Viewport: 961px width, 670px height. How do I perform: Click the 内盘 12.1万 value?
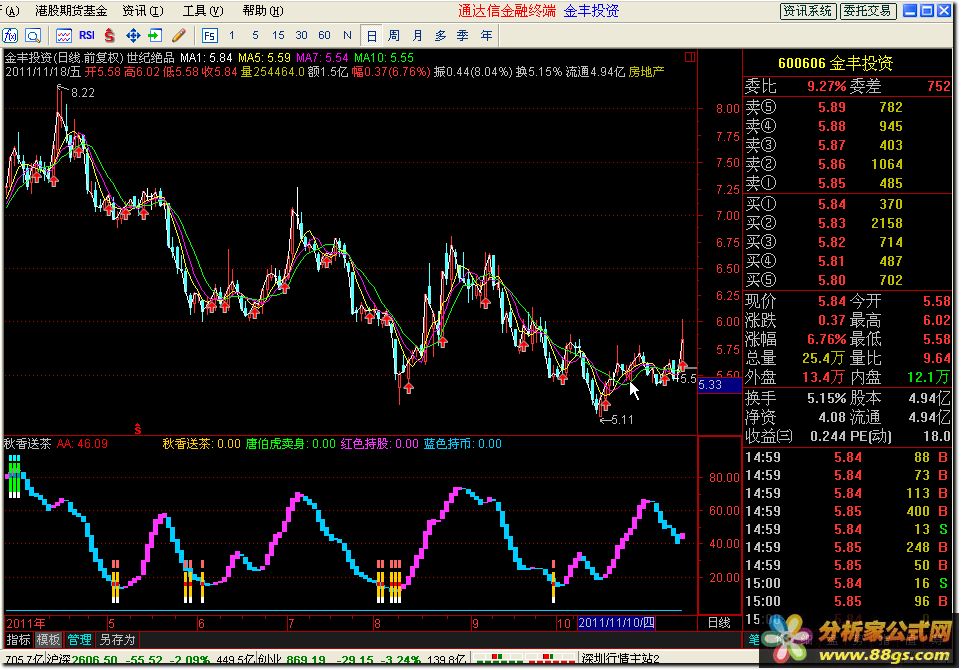point(928,377)
